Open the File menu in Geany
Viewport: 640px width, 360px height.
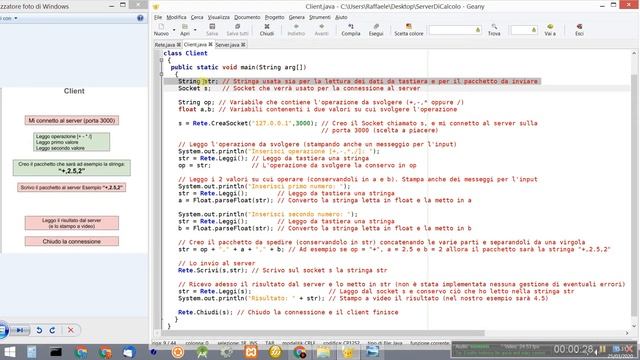[x=158, y=17]
